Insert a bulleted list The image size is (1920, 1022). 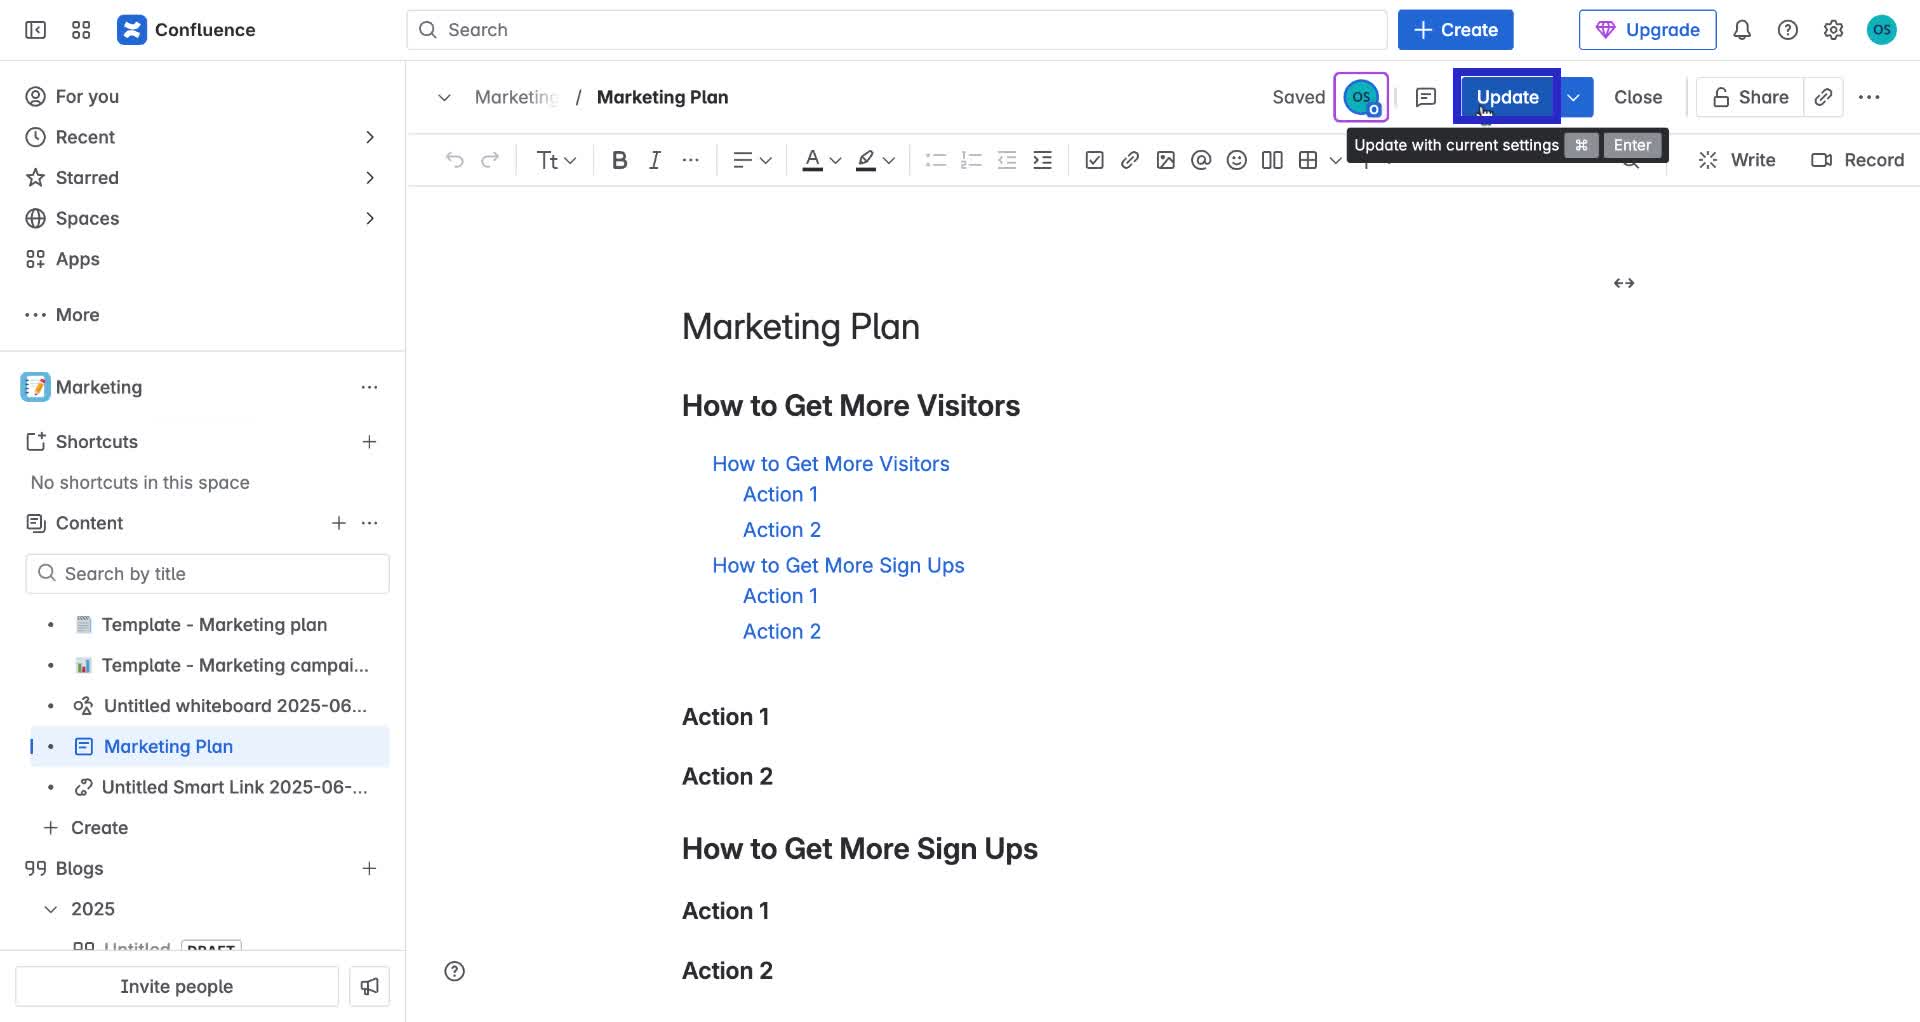tap(935, 159)
